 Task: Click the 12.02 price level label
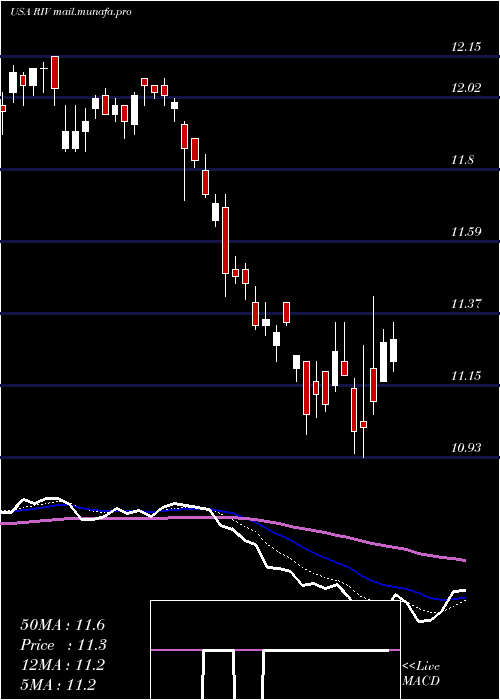(466, 88)
